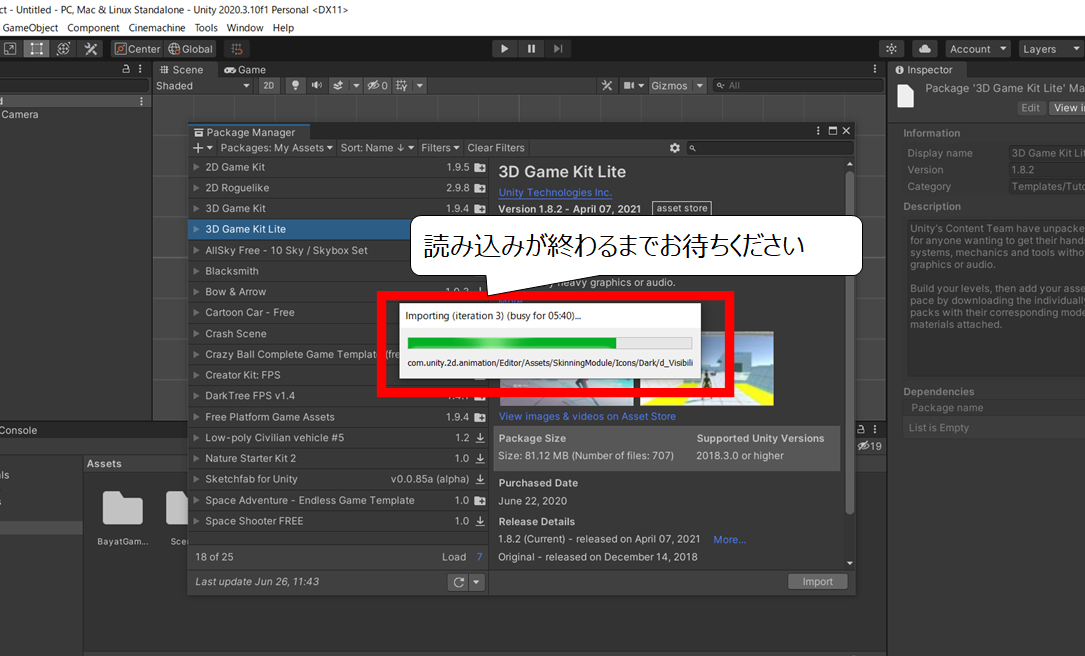
Task: Open the Tools menu
Action: click(206, 28)
